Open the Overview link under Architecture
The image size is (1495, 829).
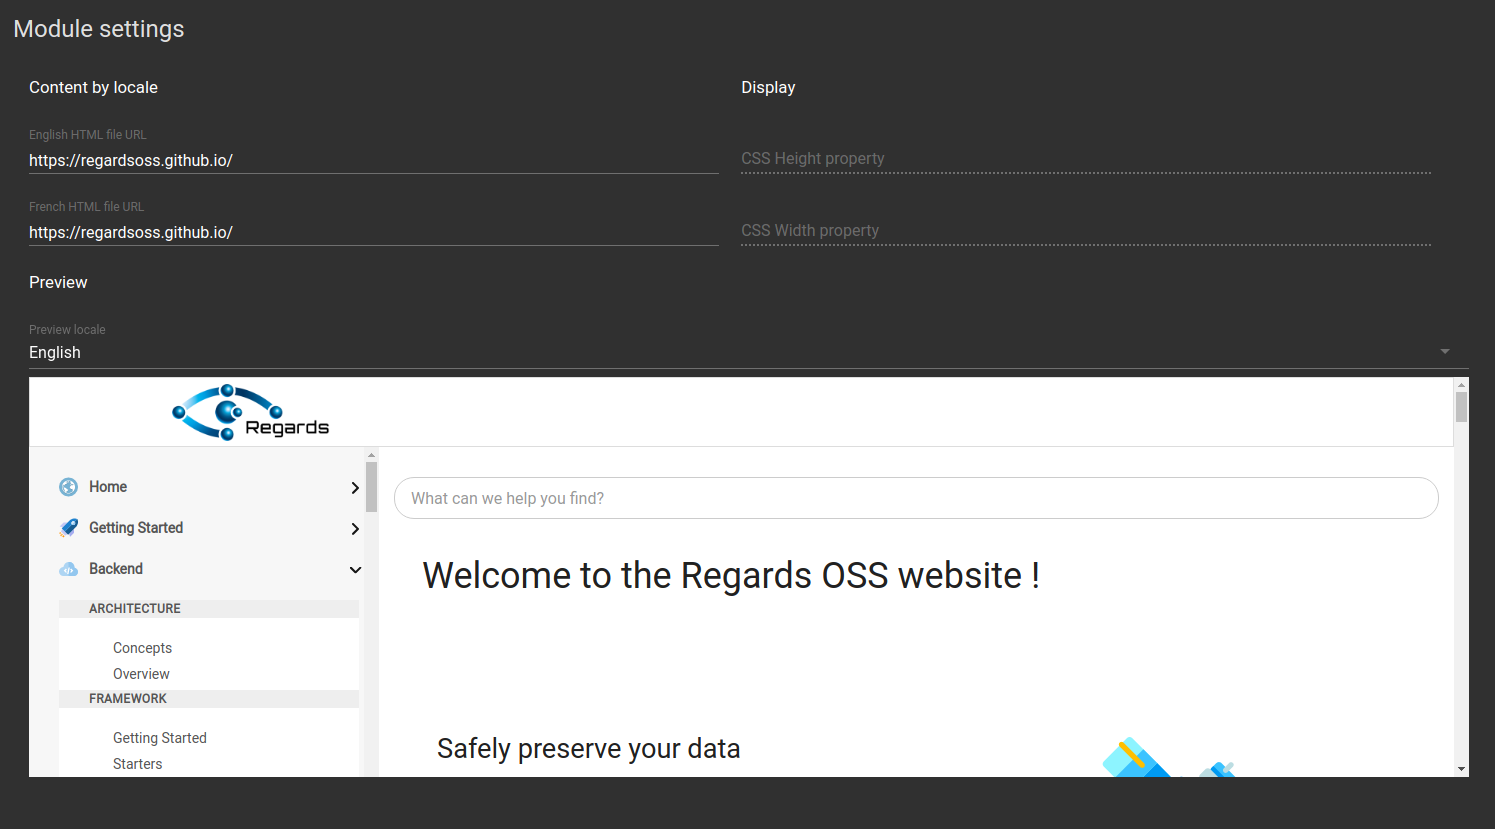(141, 674)
